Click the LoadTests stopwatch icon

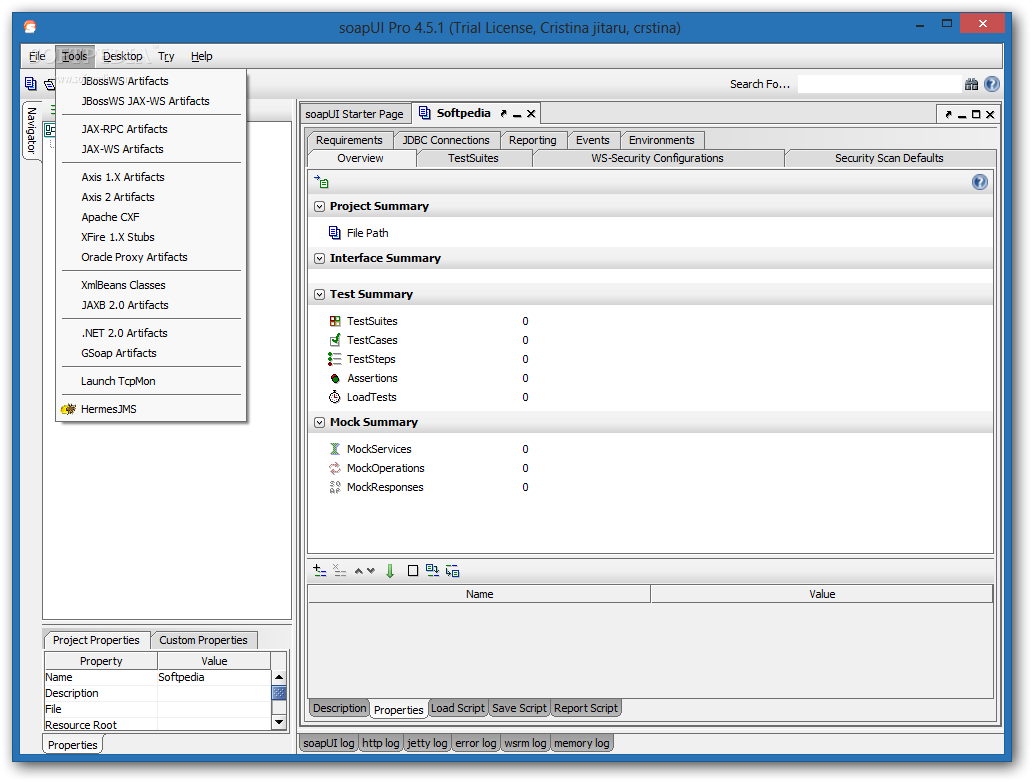click(334, 397)
